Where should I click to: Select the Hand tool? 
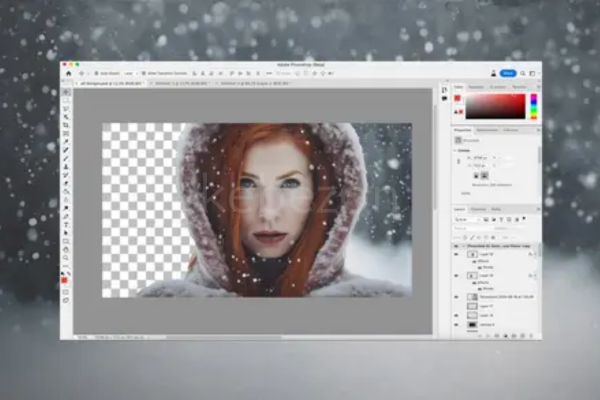(66, 250)
